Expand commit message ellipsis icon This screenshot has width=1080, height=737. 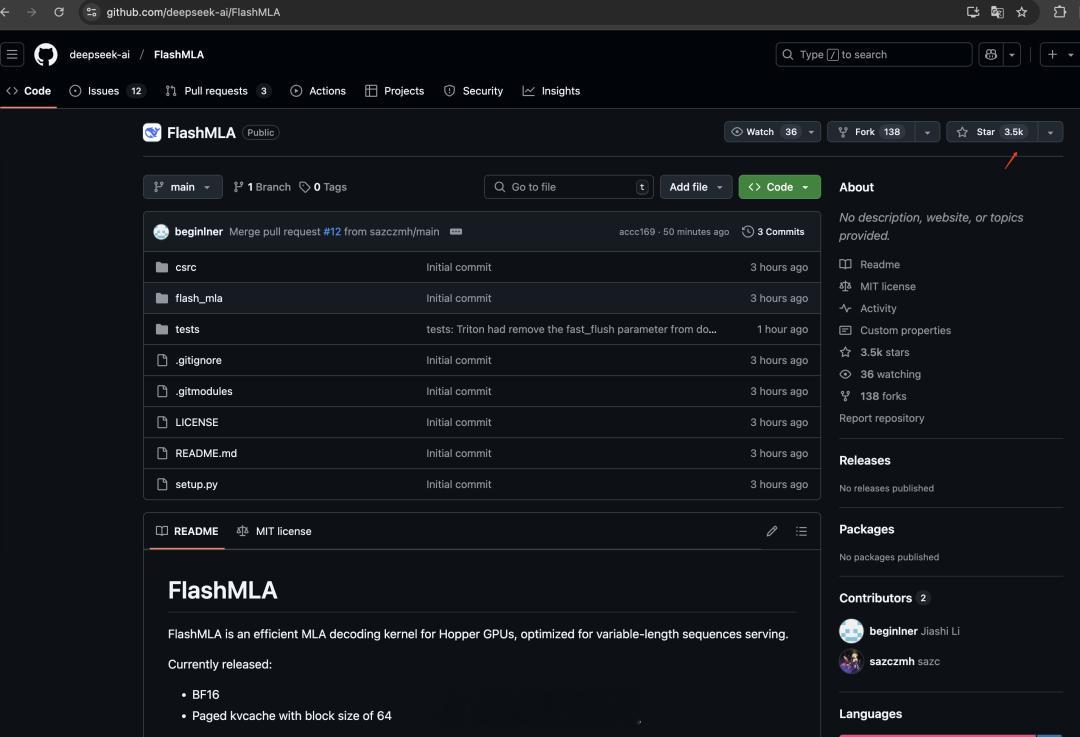click(456, 231)
